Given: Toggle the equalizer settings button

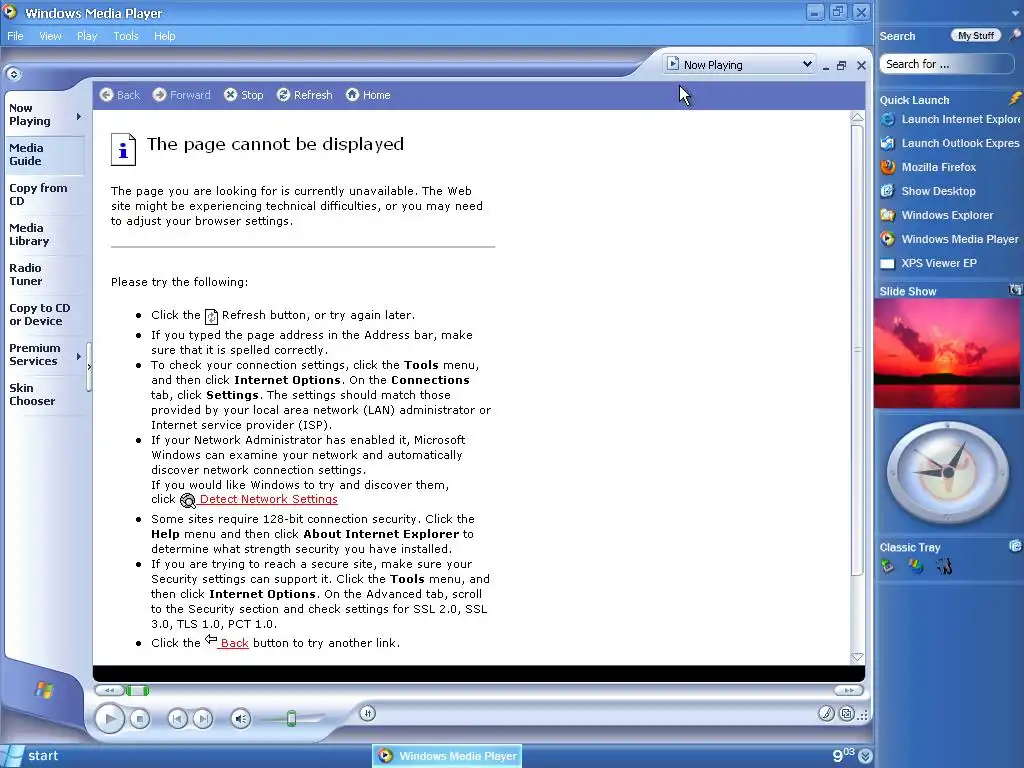Looking at the screenshot, I should (x=368, y=713).
